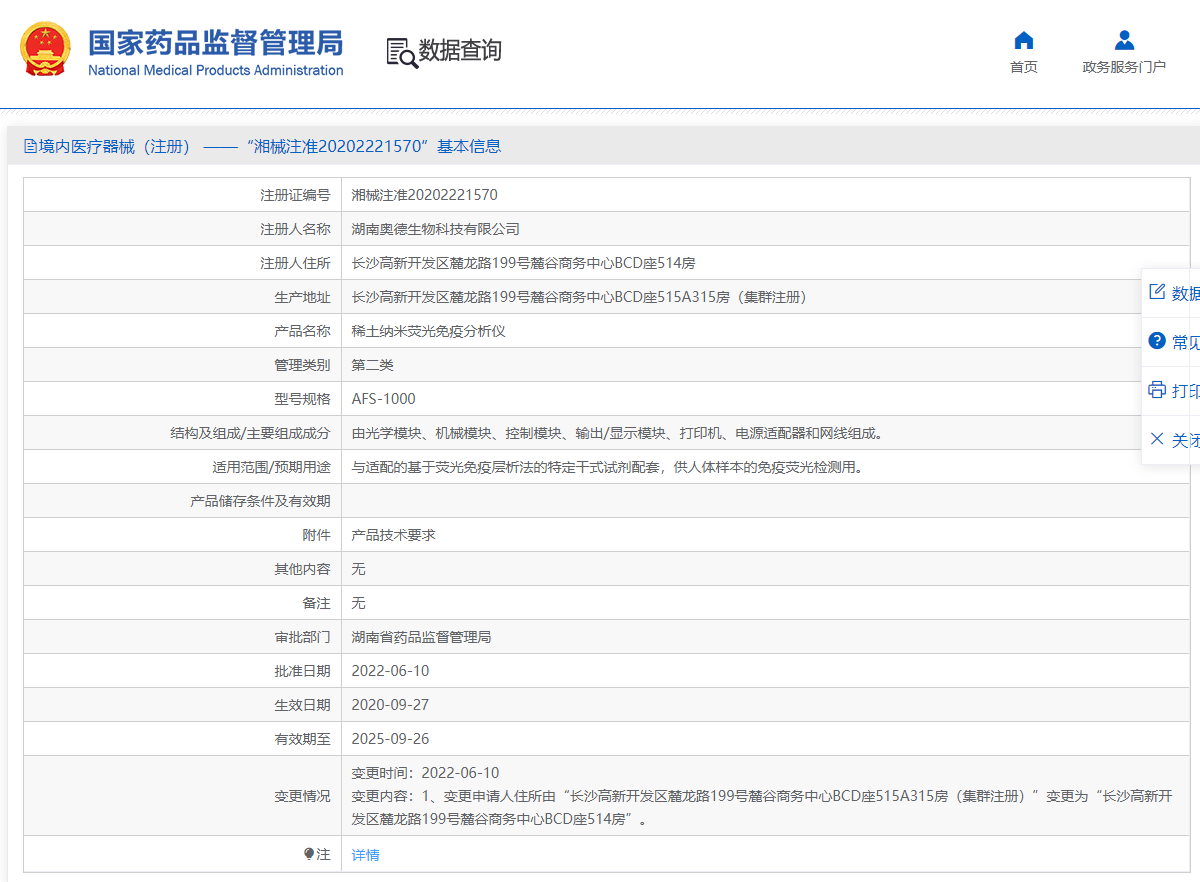1200x882 pixels.
Task: Open 常见问题 via the question mark icon
Action: point(1155,342)
